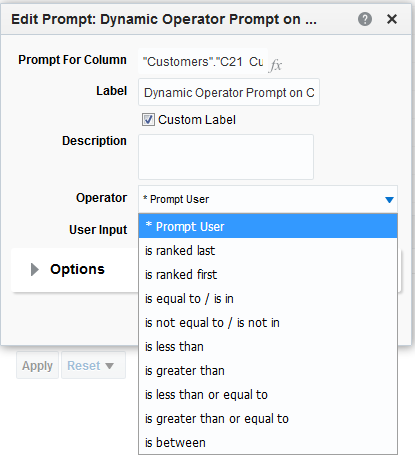Toggle the Custom Label checkbox
Viewport: 415px width, 461px height.
(x=148, y=120)
